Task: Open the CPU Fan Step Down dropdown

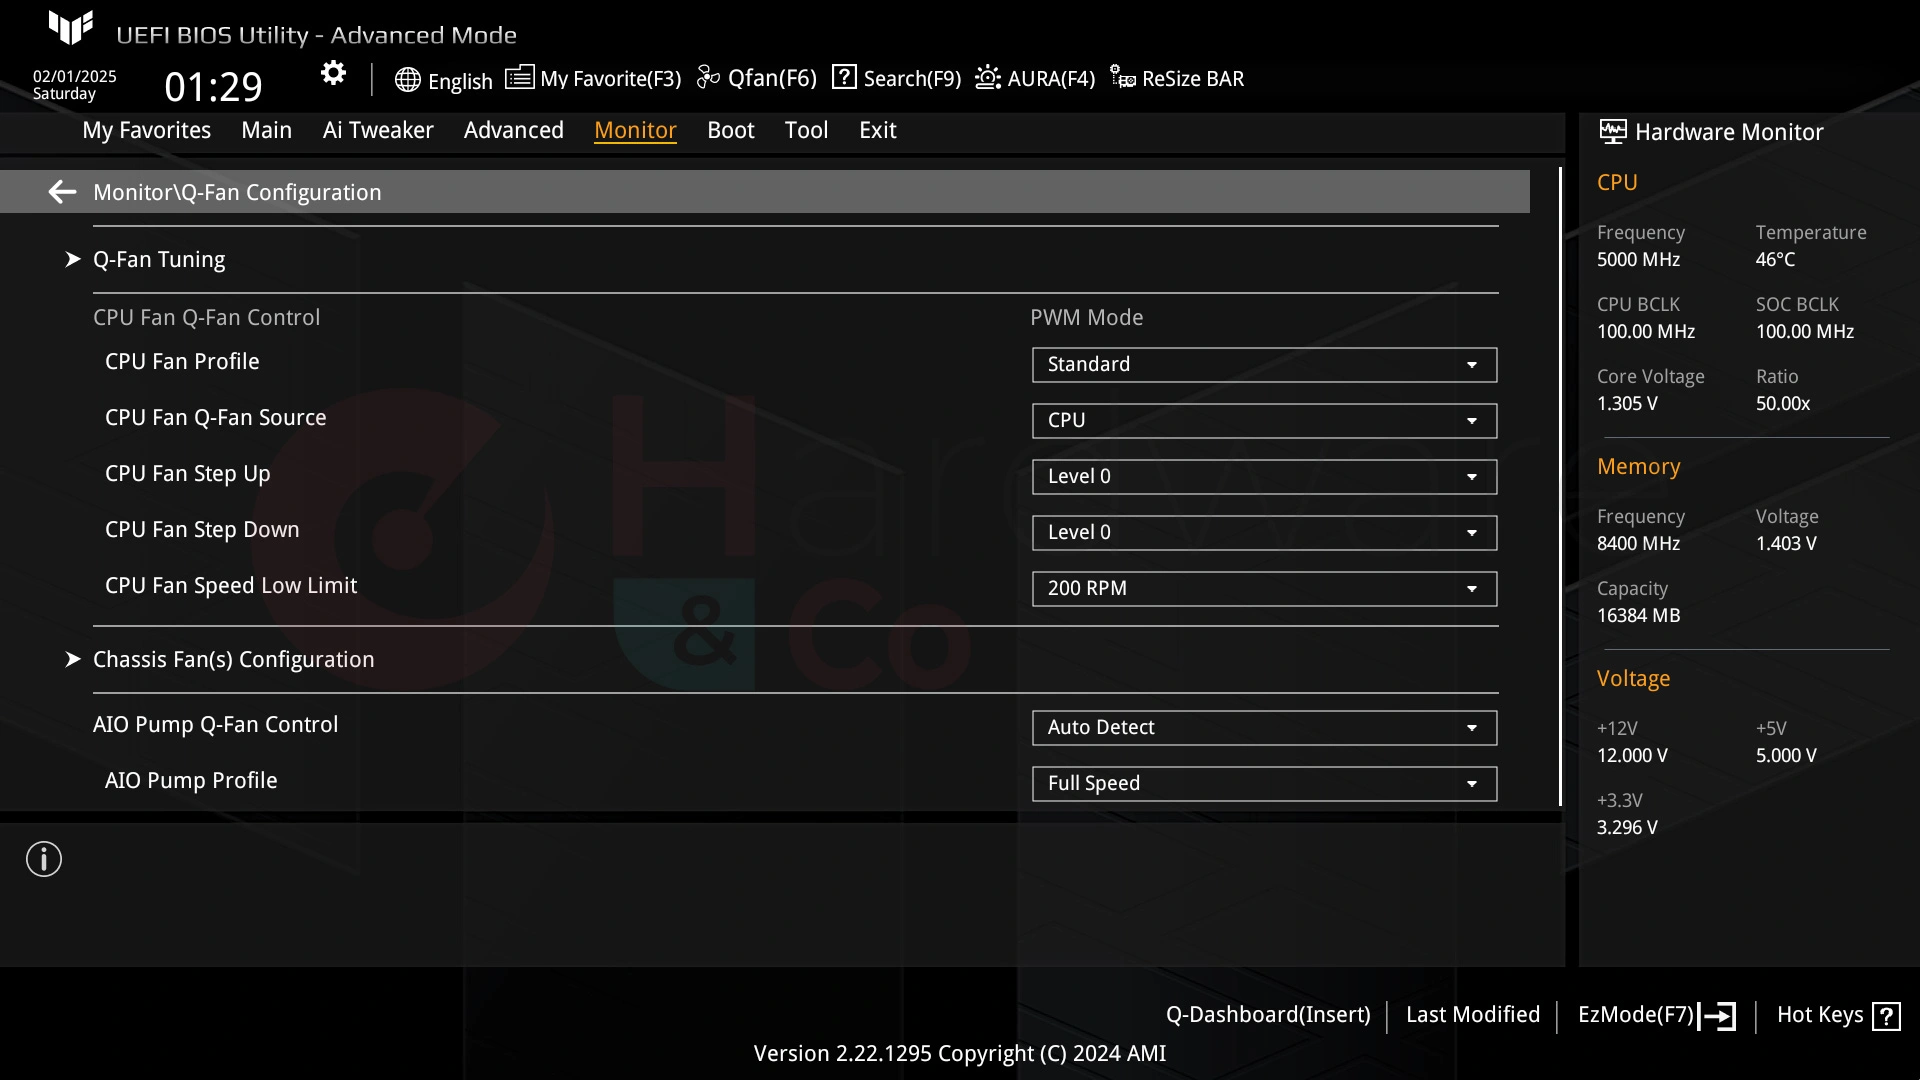Action: 1264,533
